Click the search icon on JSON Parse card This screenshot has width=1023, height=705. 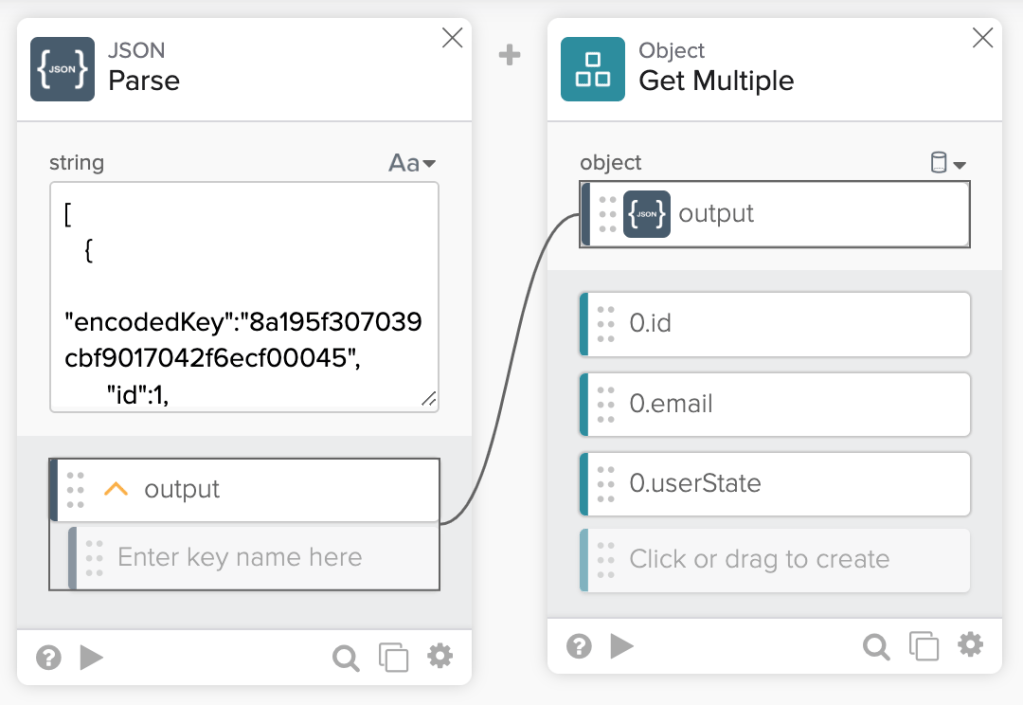tap(346, 657)
